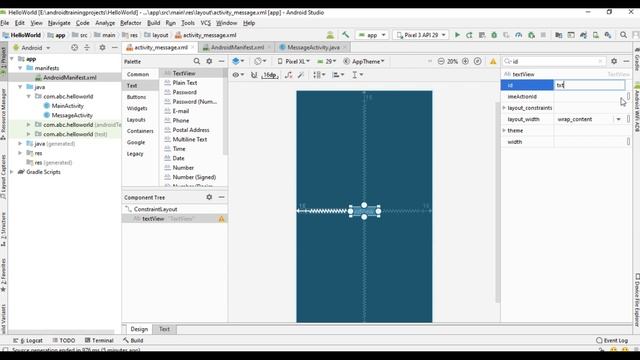Run the app with green play button
The width and height of the screenshot is (640, 360).
point(457,35)
